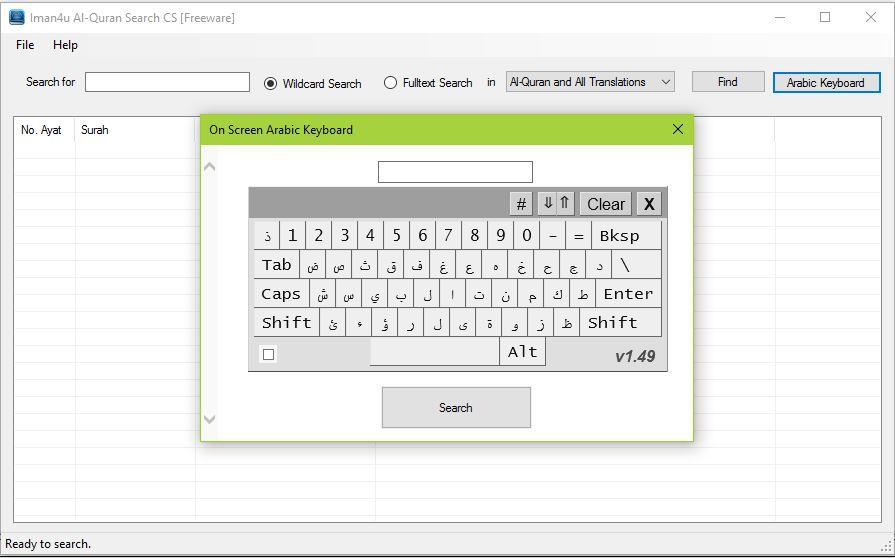Tap the Arabic ف key
This screenshot has height=558, width=895.
[417, 265]
